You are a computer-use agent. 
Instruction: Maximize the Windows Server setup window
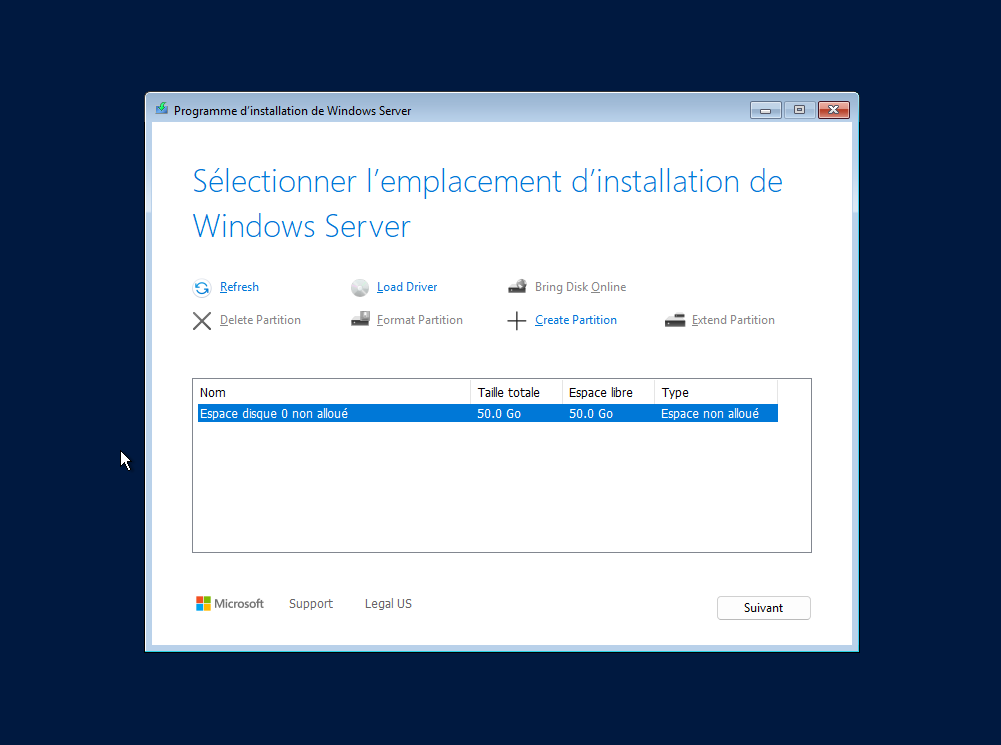(x=799, y=110)
